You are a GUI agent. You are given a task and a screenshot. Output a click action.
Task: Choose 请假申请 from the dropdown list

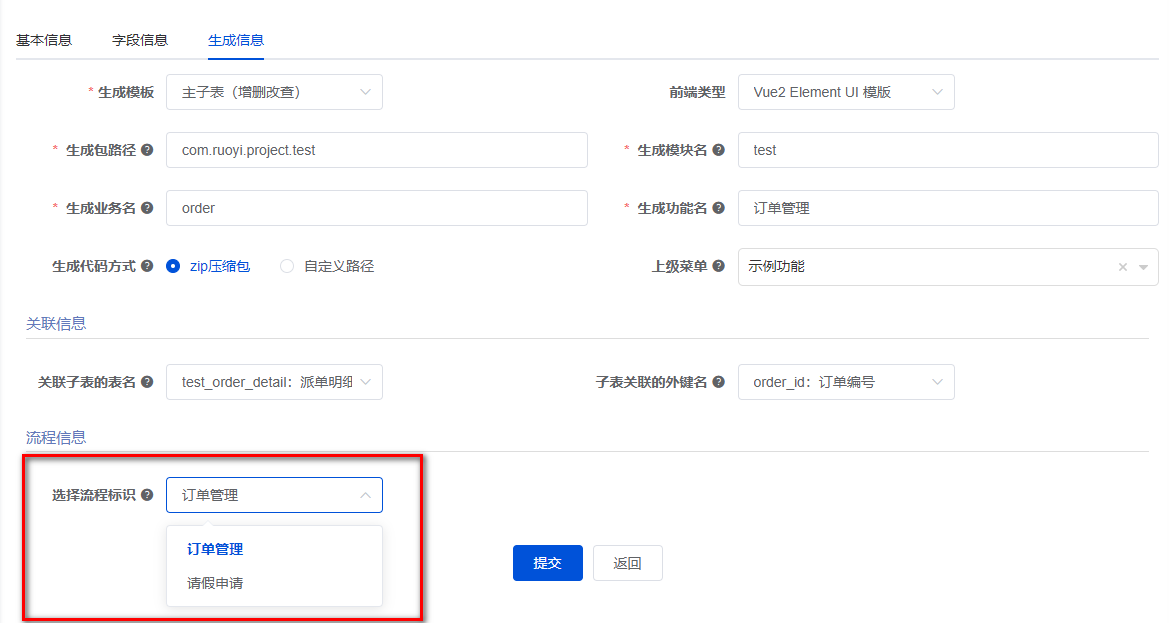coord(274,584)
